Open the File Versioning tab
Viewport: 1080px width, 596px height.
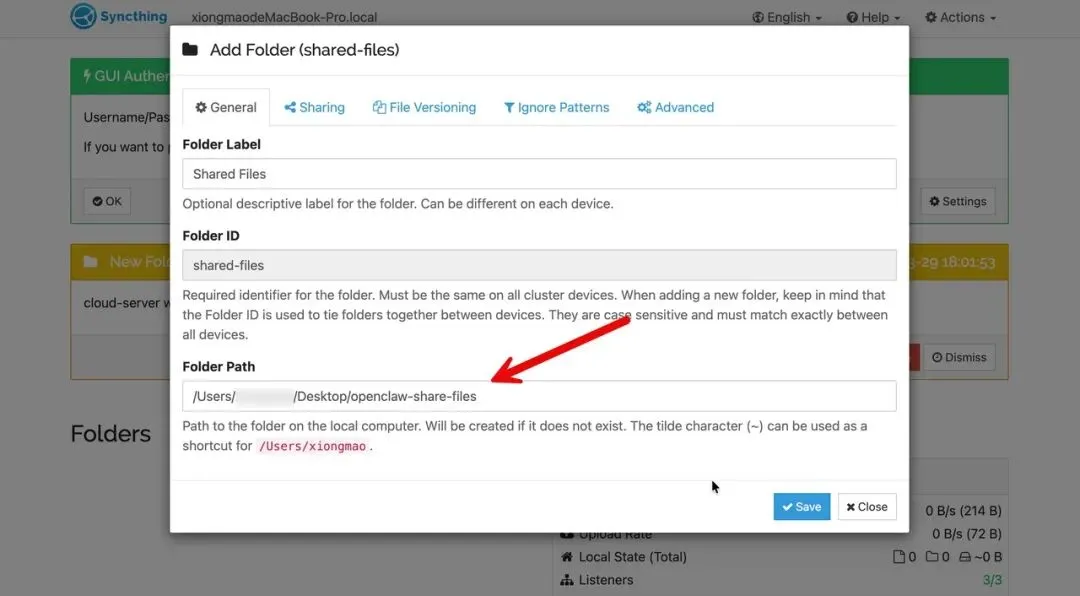[424, 108]
